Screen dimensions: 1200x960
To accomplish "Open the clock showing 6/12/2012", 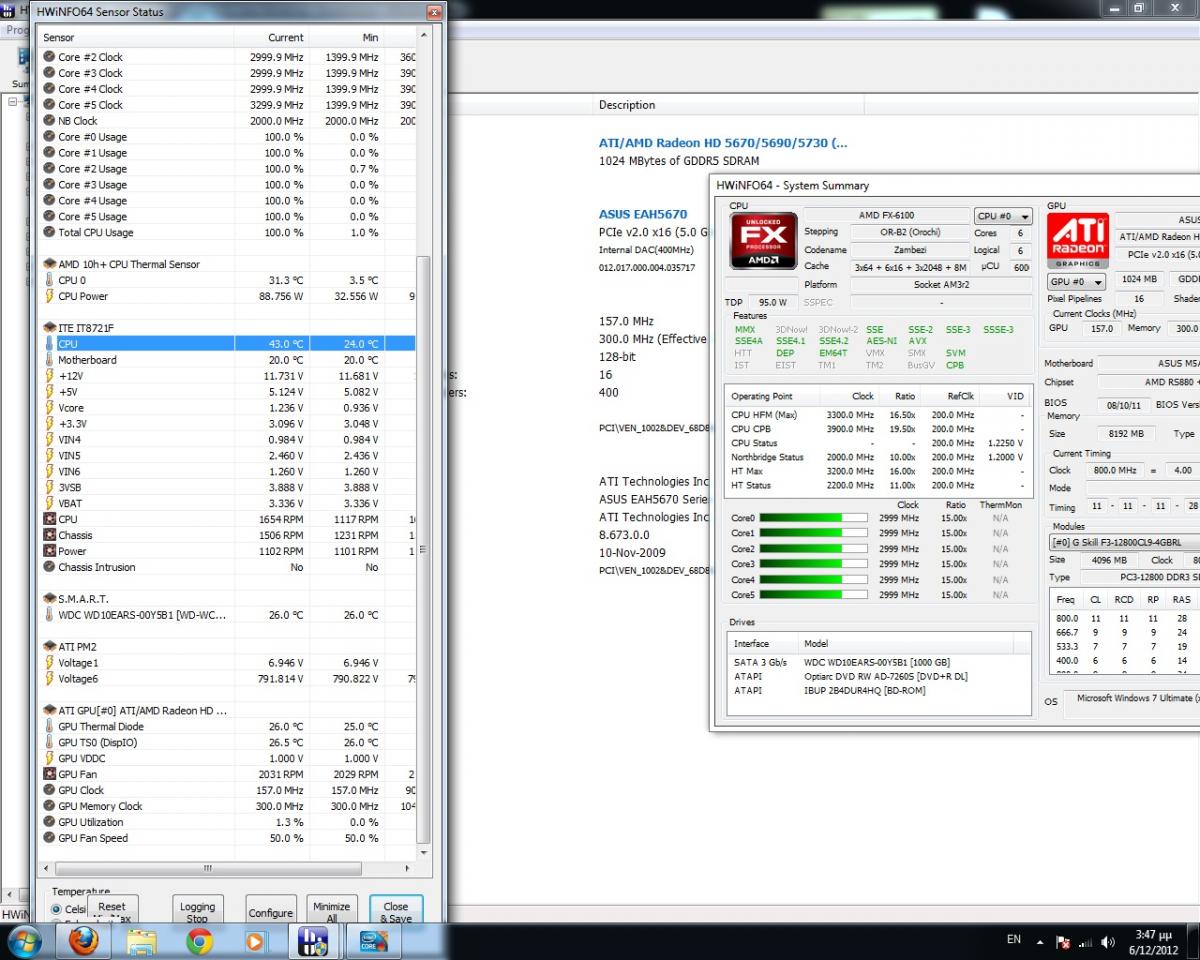I will point(1155,941).
